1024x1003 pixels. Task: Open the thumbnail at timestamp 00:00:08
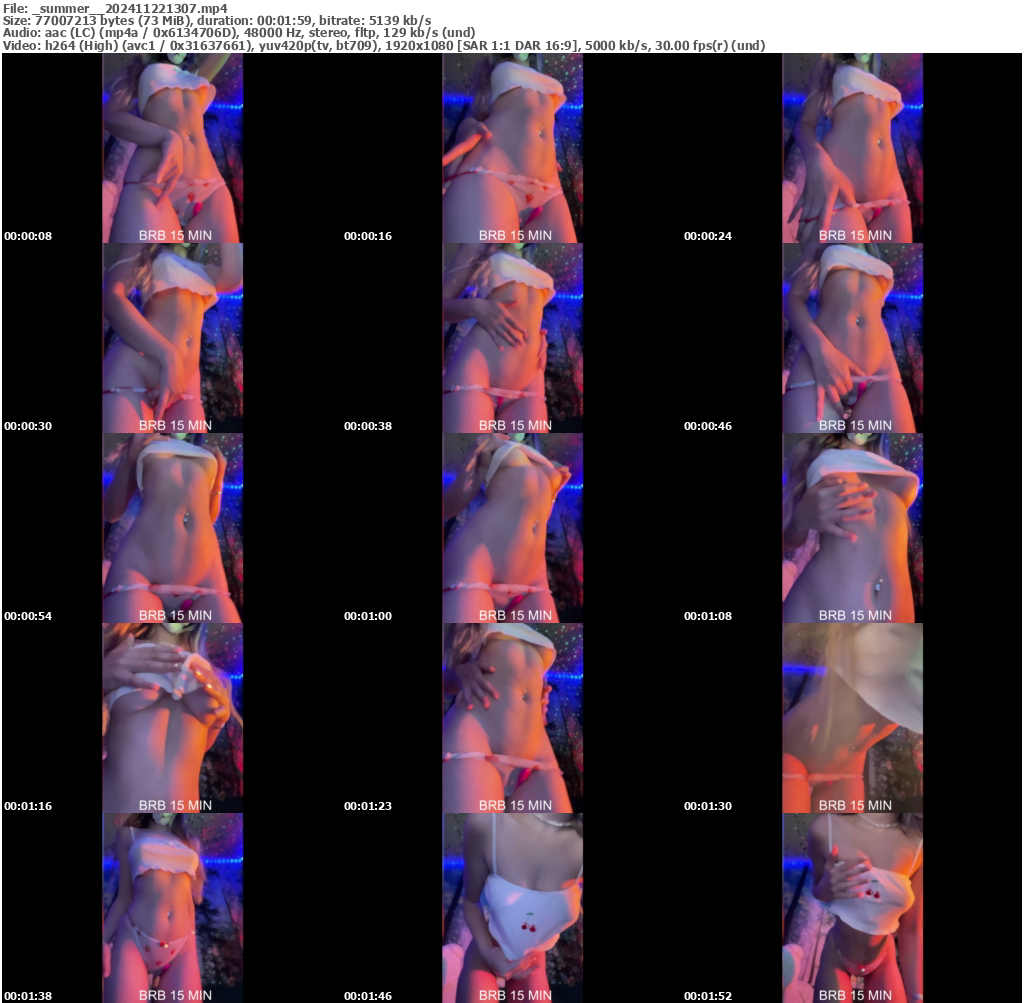(x=170, y=146)
